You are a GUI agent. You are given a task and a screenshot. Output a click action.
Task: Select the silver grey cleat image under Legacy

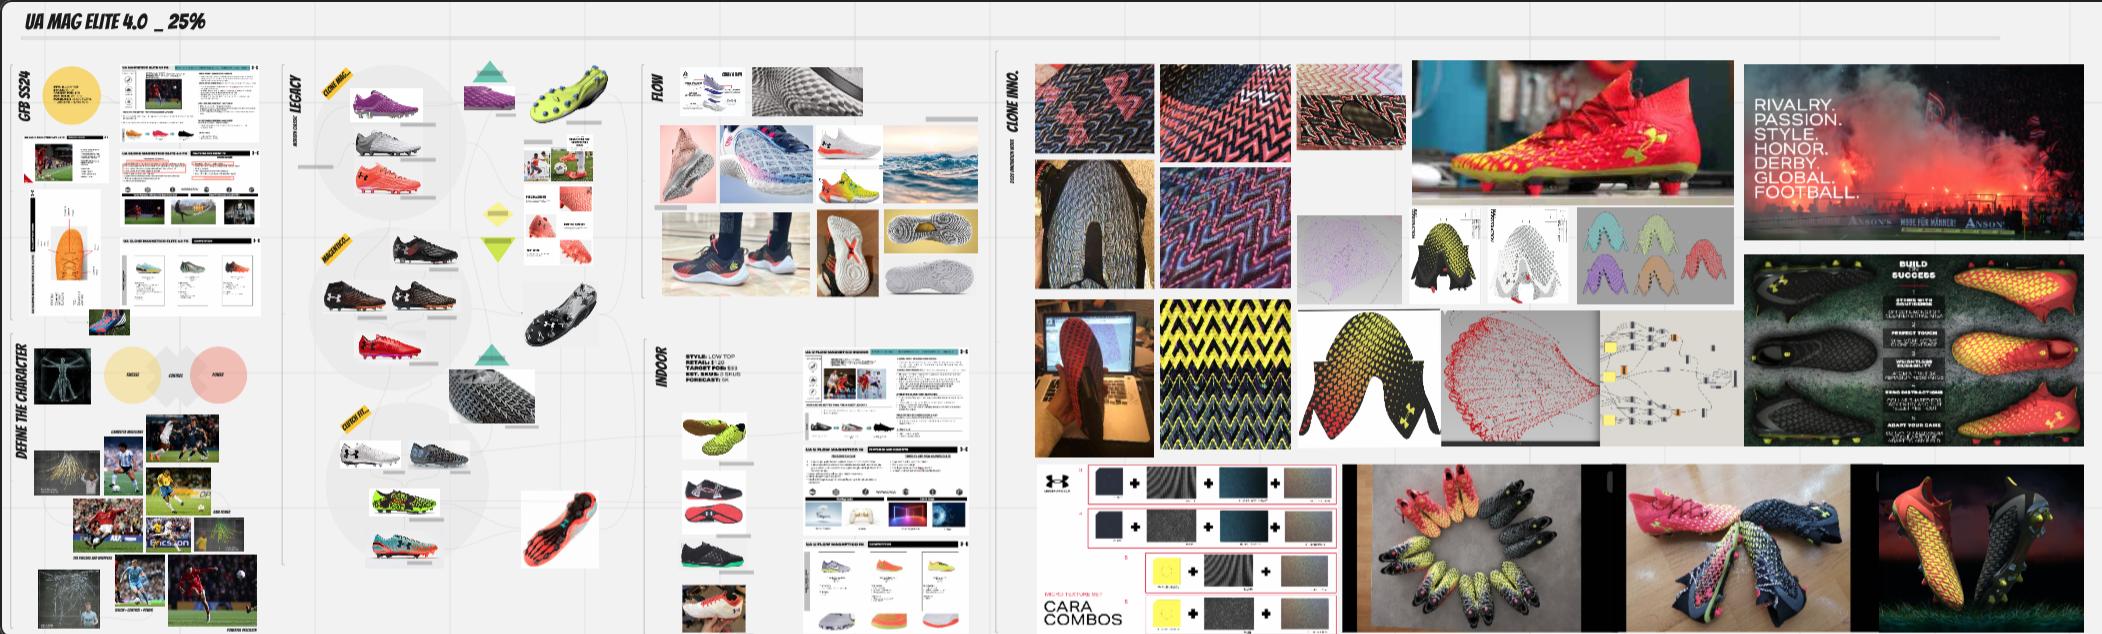pyautogui.click(x=388, y=143)
